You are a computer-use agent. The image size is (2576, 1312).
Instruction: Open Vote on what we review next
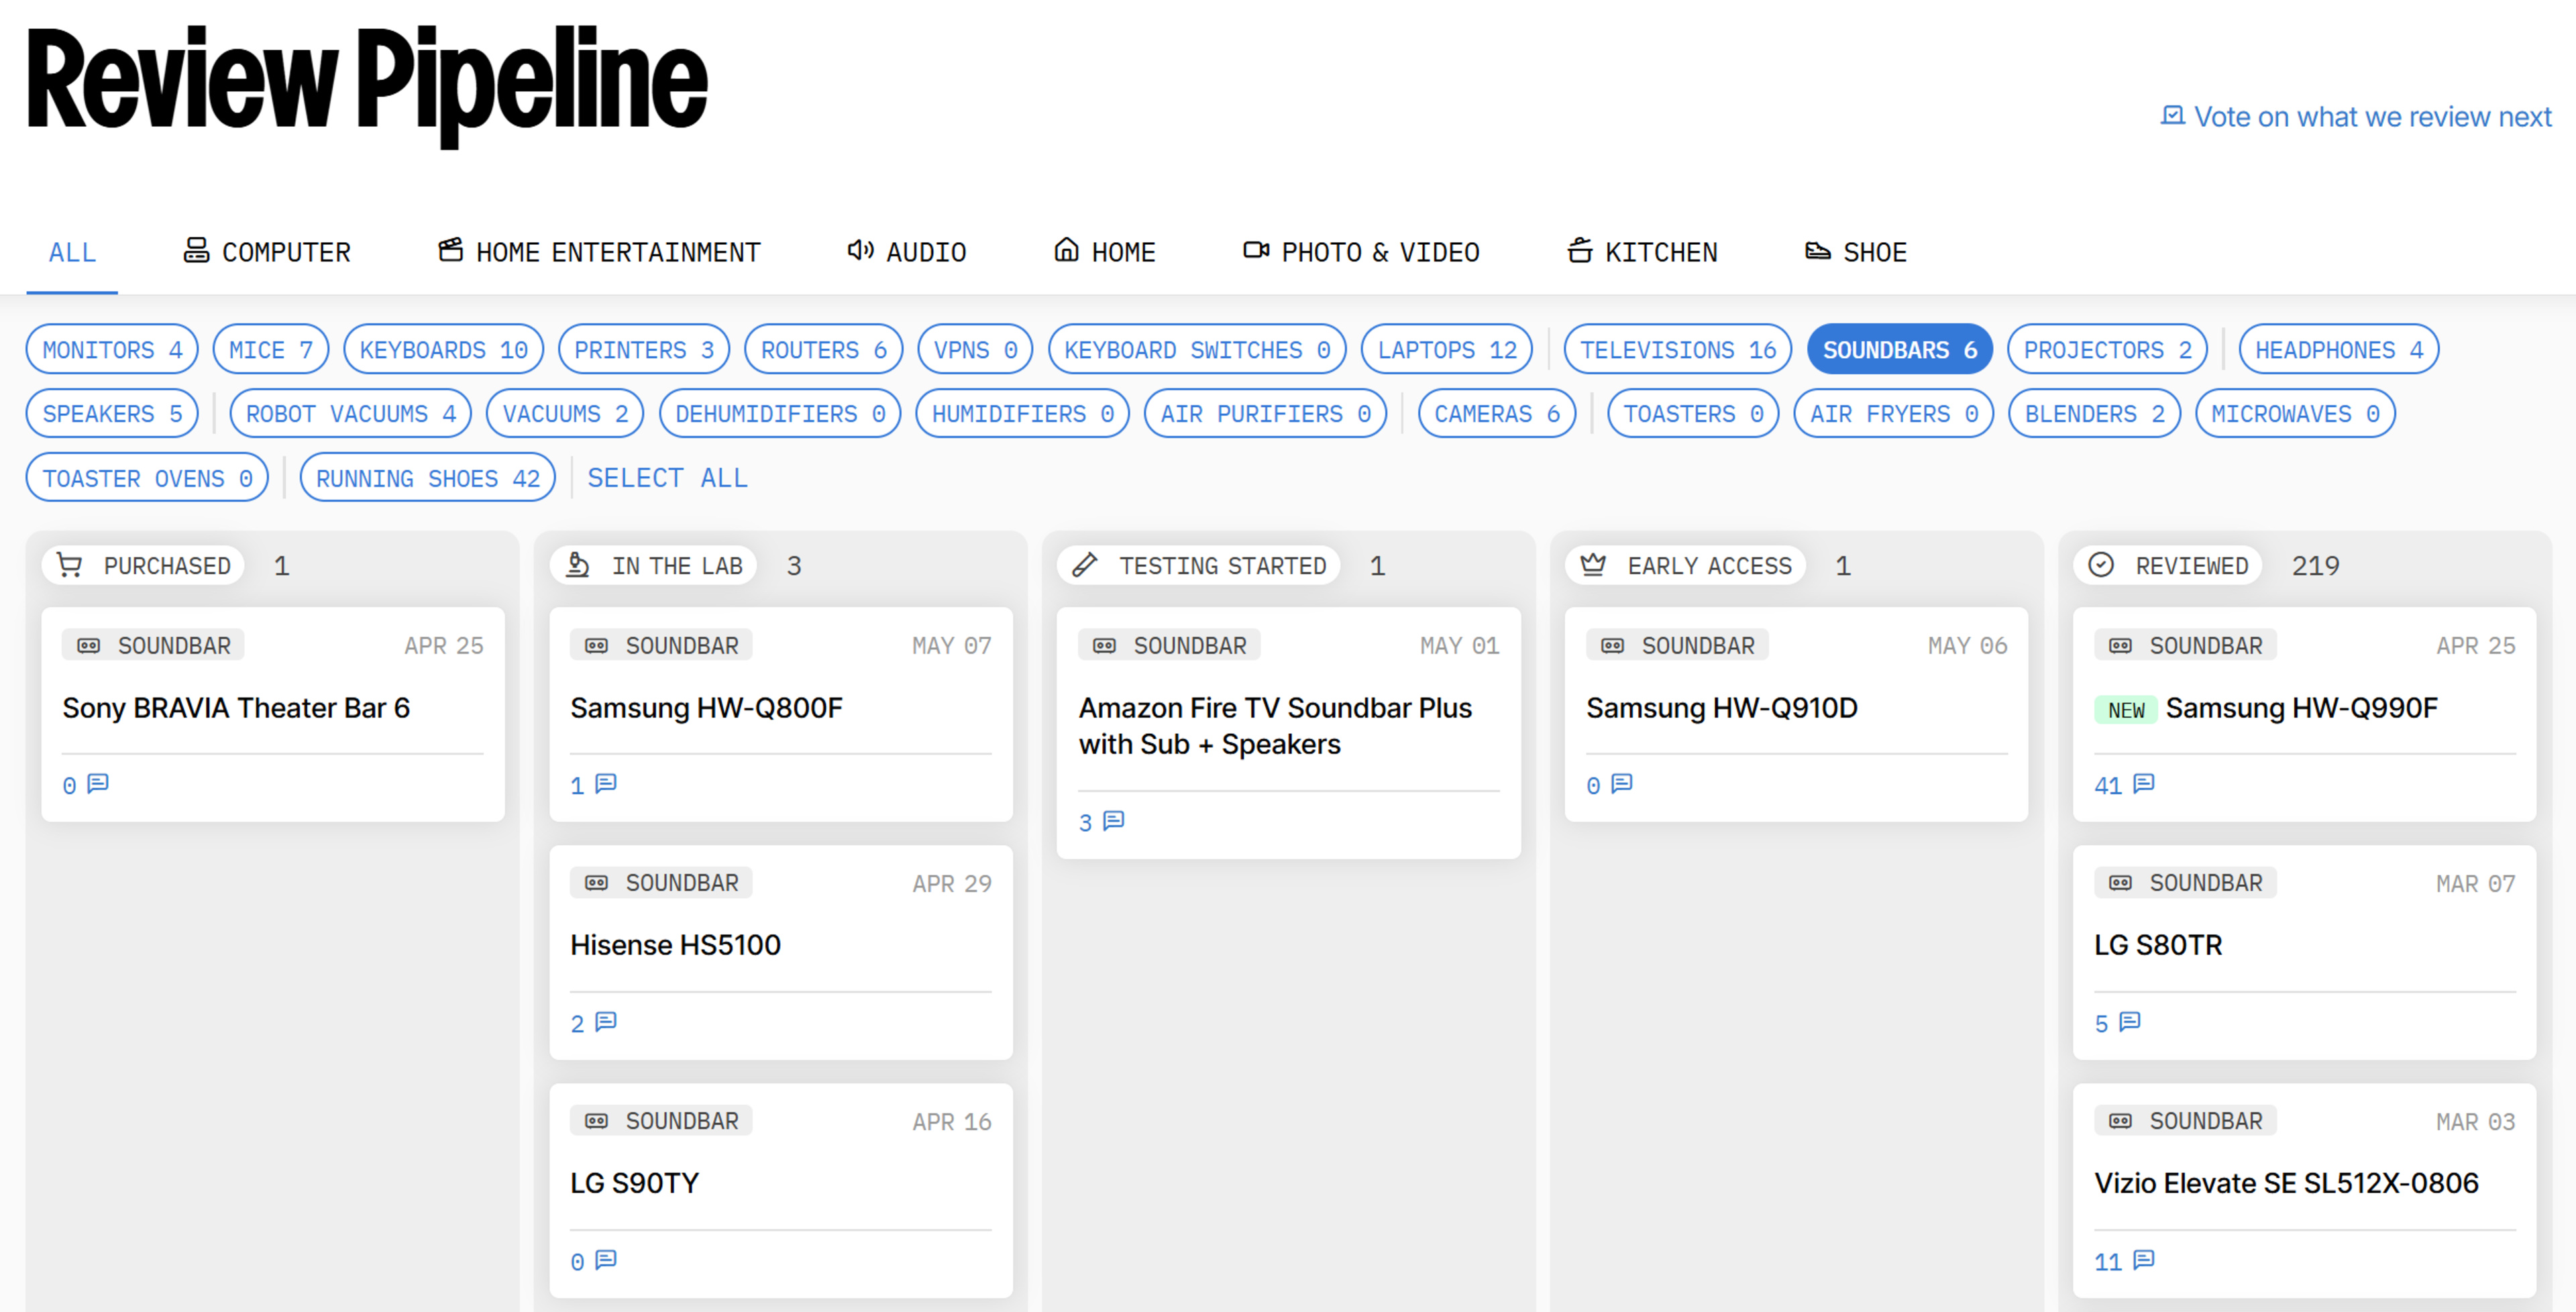coord(2356,117)
